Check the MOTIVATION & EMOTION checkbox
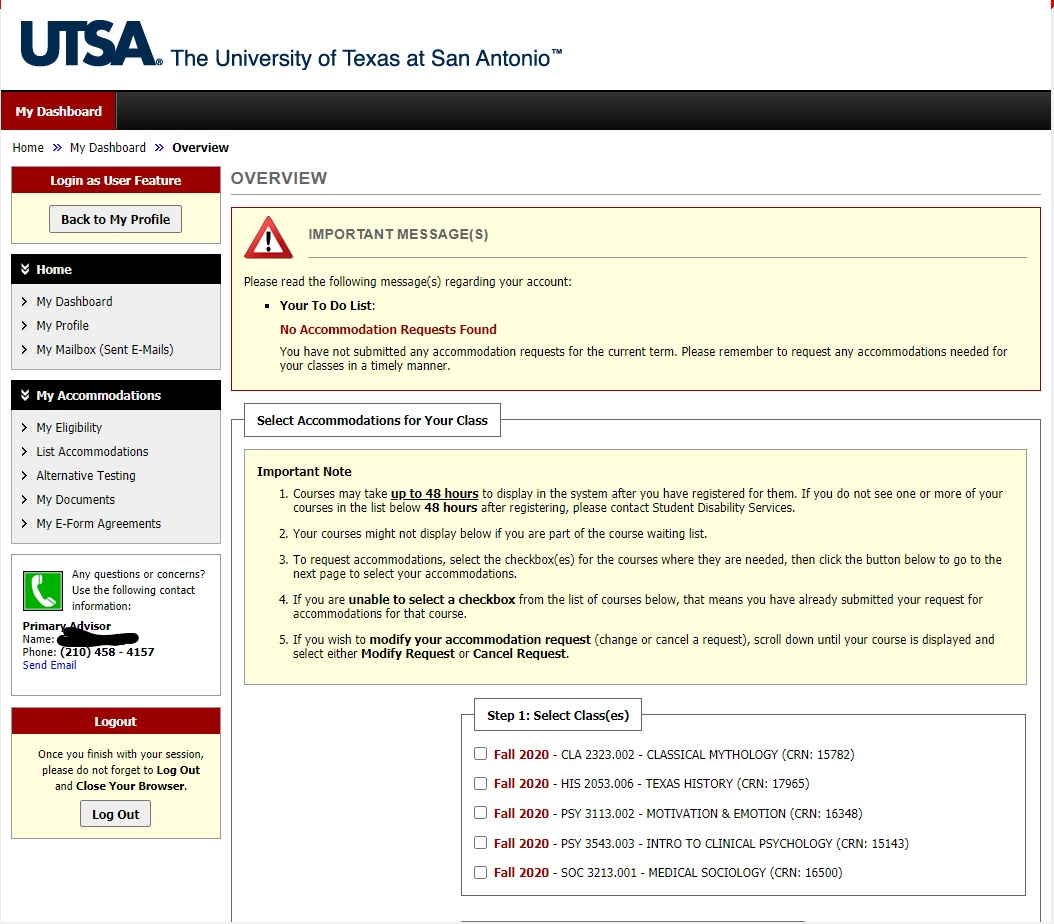The width and height of the screenshot is (1054, 924). click(480, 813)
